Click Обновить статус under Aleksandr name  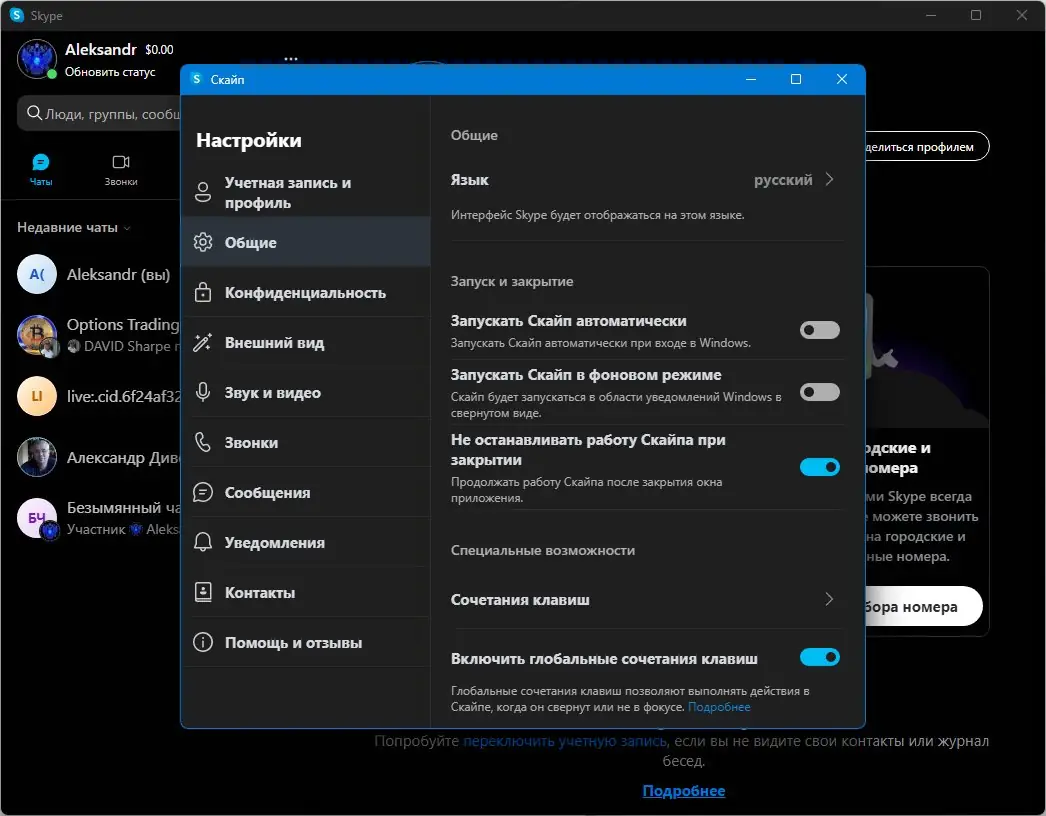coord(110,72)
